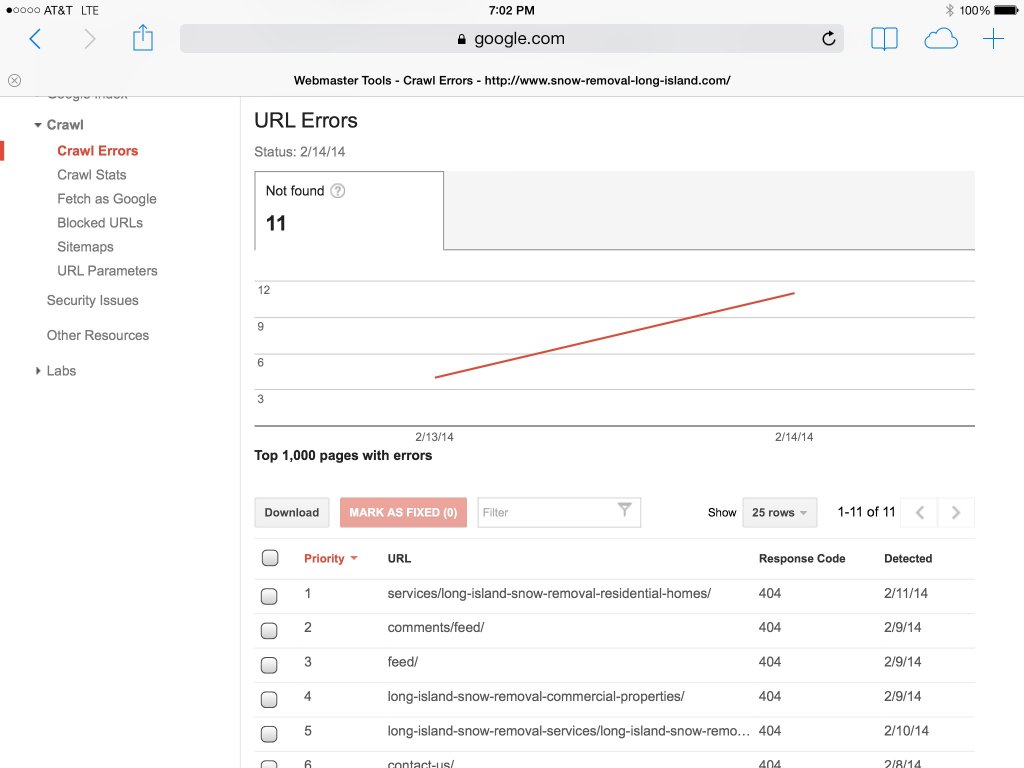Open the commercial-properties URL link
Screen dimensions: 1024x768
pyautogui.click(x=536, y=697)
